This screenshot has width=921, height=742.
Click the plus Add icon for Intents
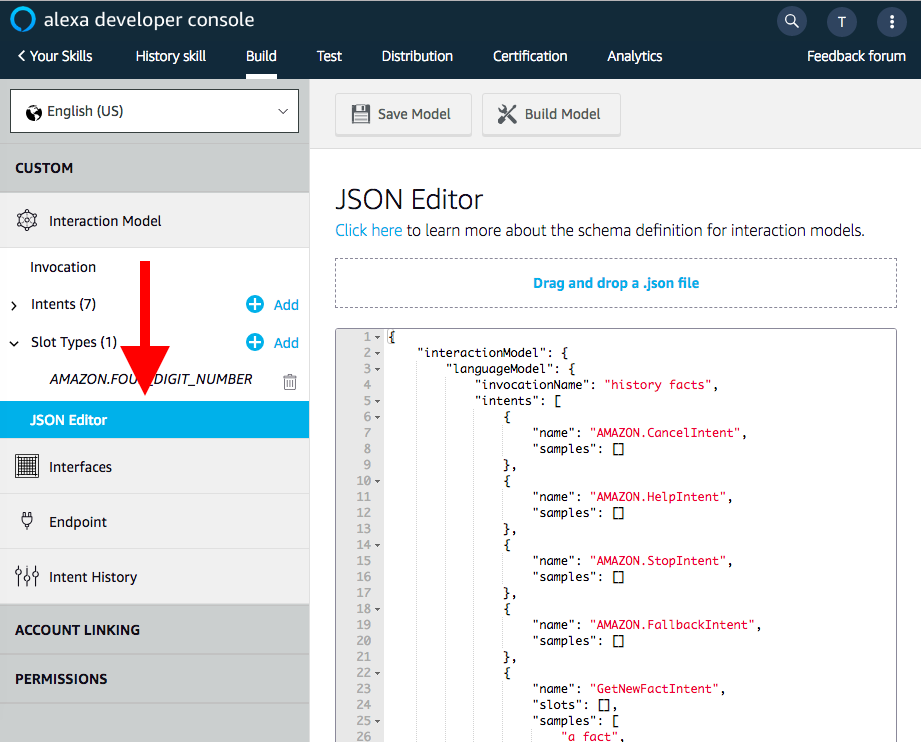tap(256, 305)
